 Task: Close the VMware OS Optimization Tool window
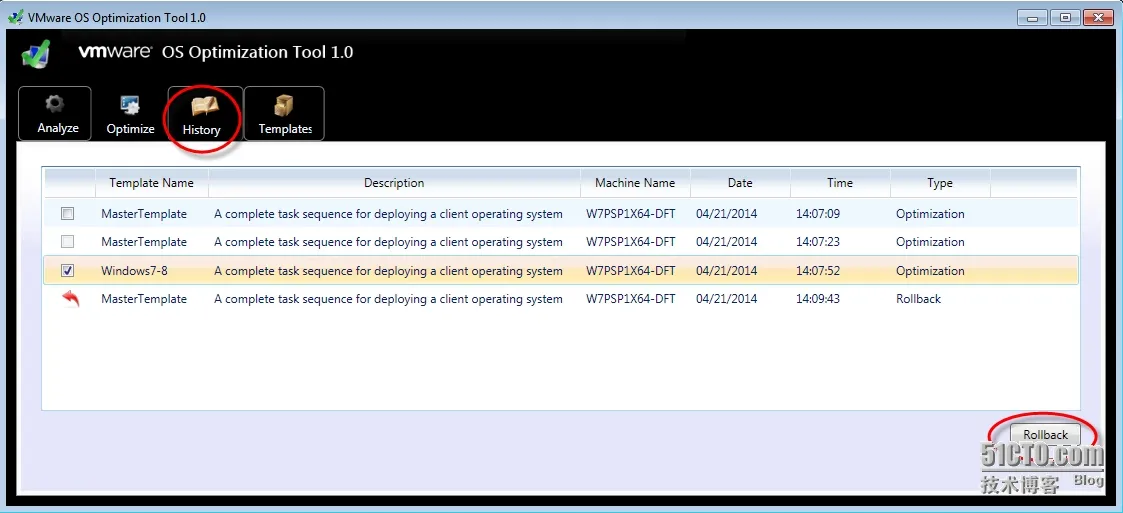(1098, 17)
